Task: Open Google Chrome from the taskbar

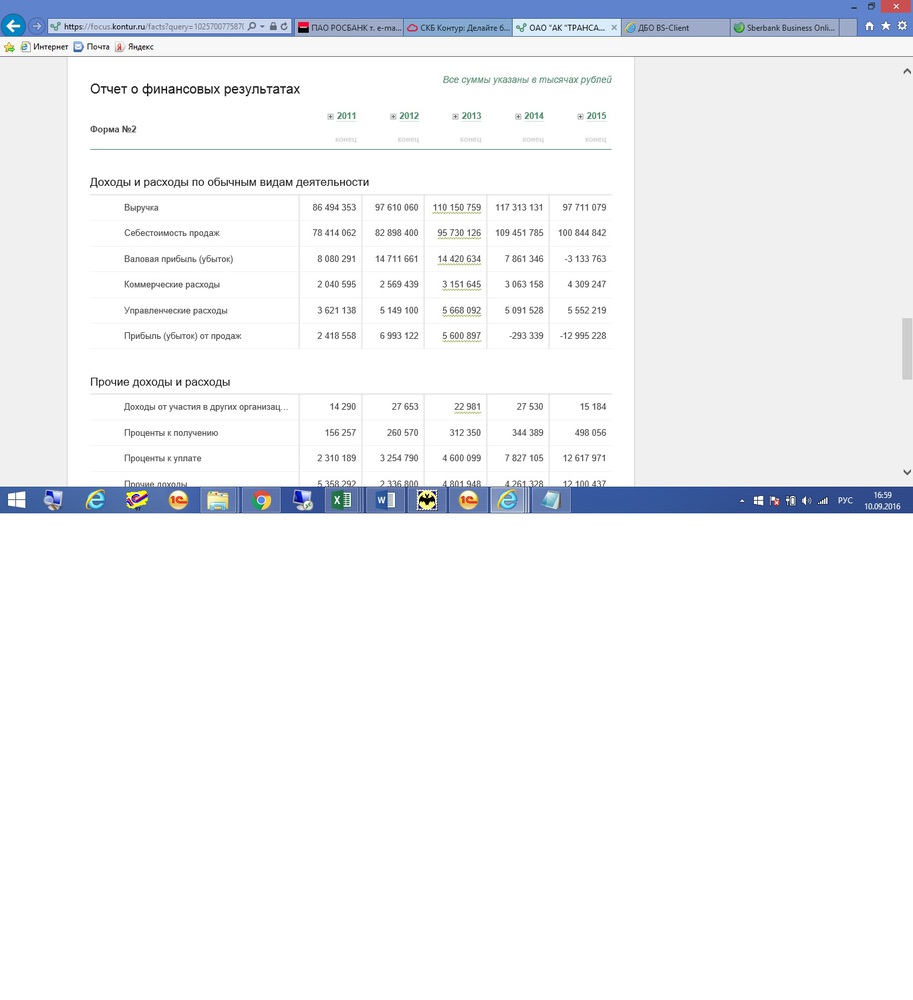Action: 261,501
